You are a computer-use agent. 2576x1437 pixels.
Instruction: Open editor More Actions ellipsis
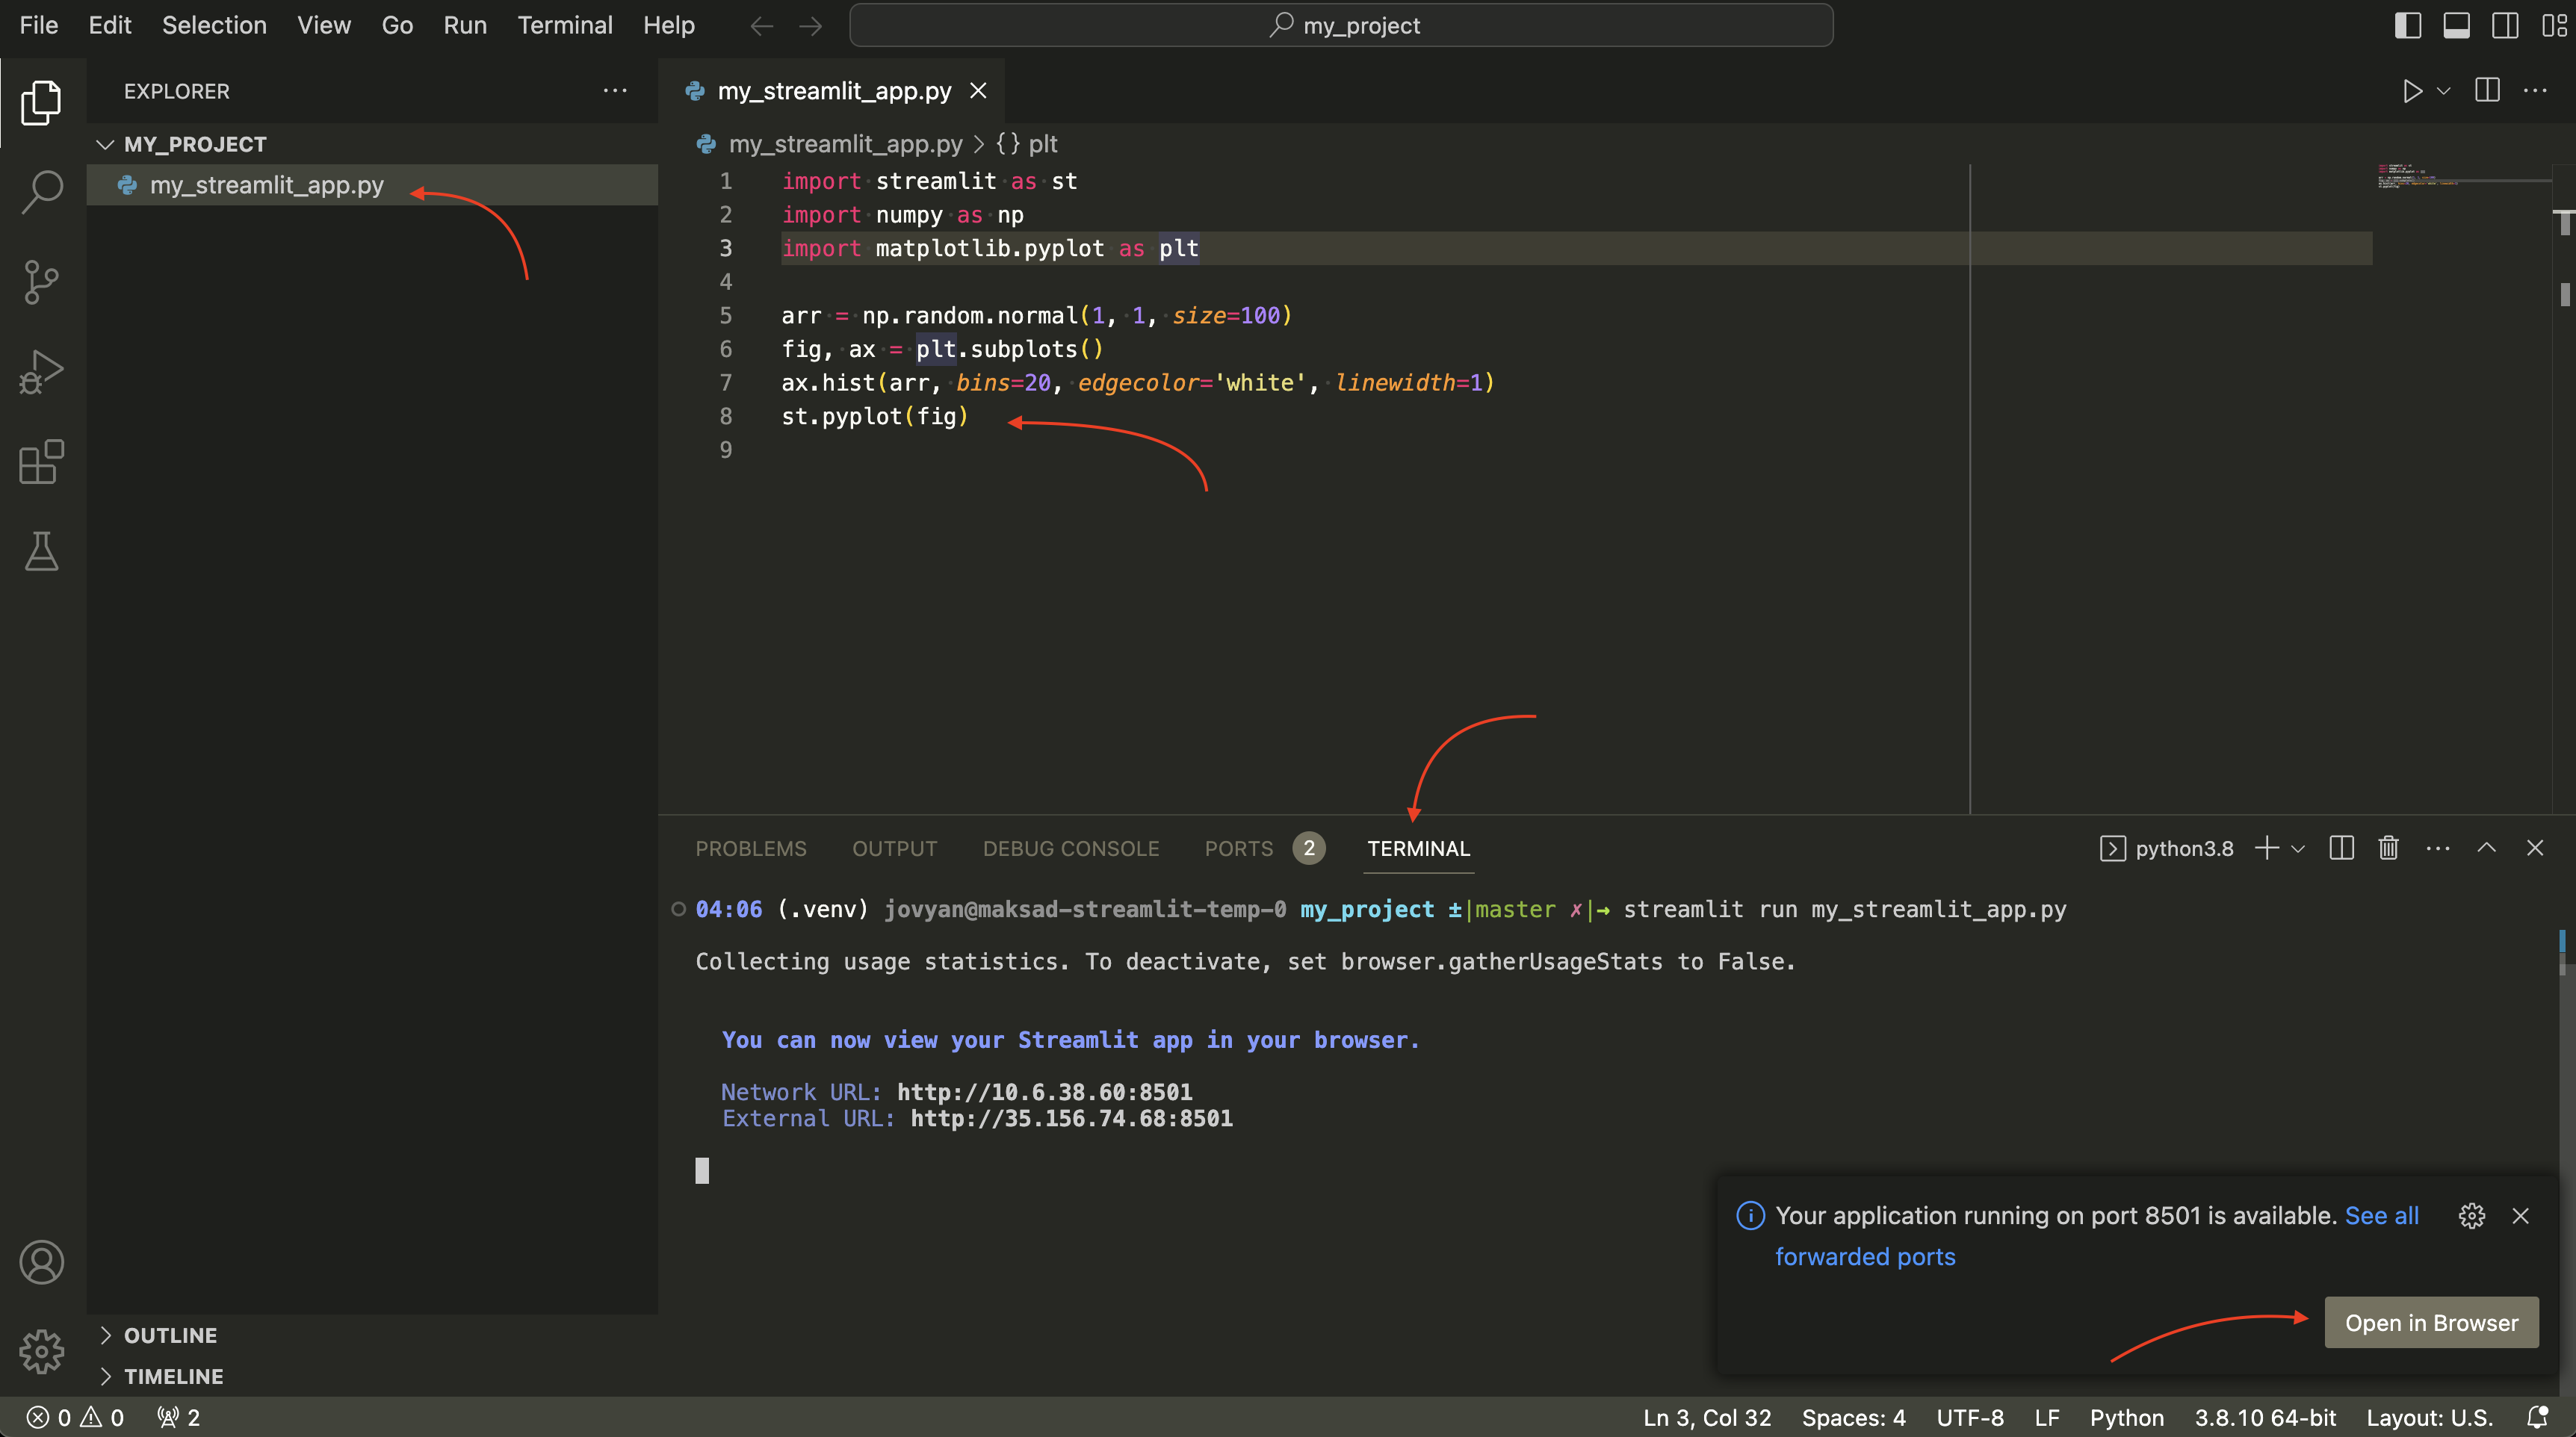tap(2535, 91)
